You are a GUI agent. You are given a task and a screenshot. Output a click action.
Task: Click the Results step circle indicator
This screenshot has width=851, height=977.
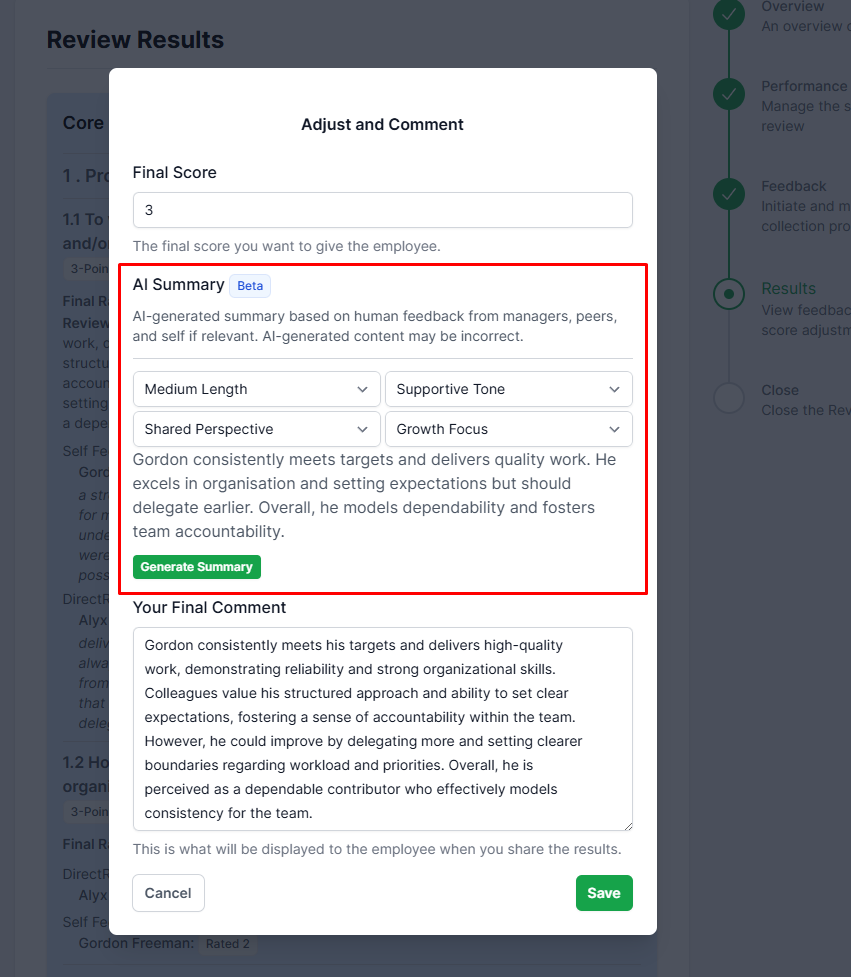728,294
